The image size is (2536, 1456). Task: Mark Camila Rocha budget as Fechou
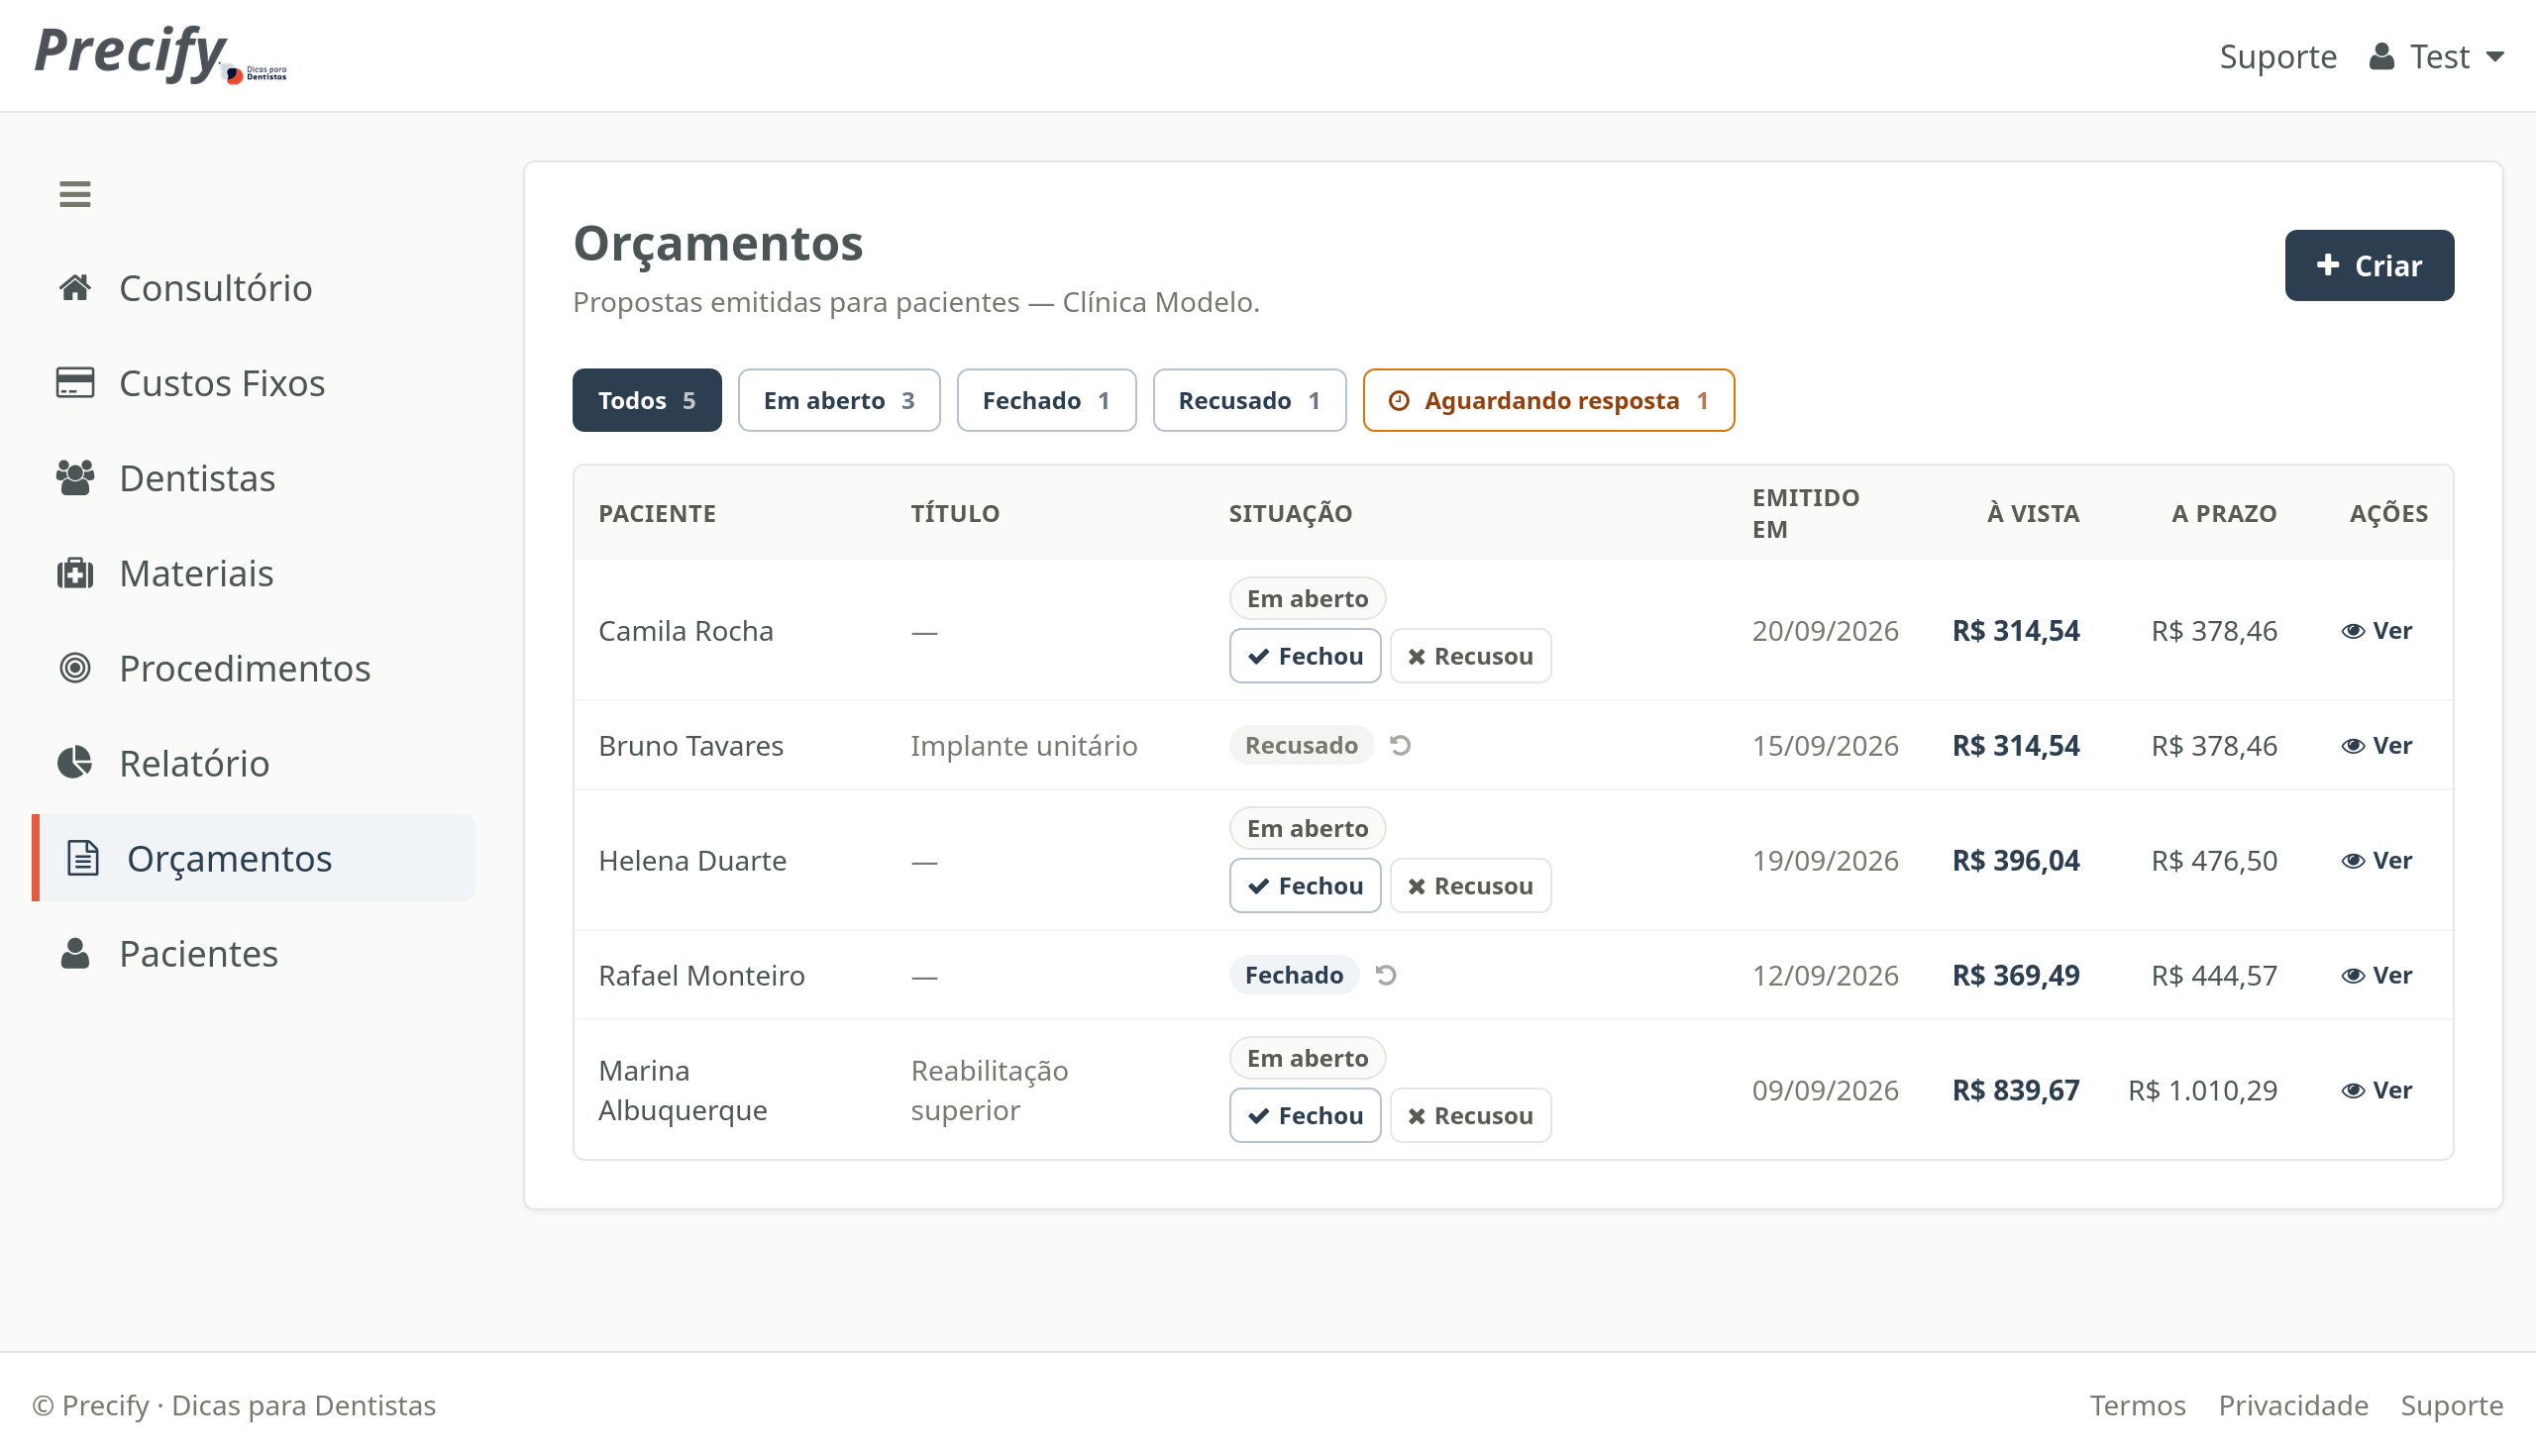pos(1304,656)
